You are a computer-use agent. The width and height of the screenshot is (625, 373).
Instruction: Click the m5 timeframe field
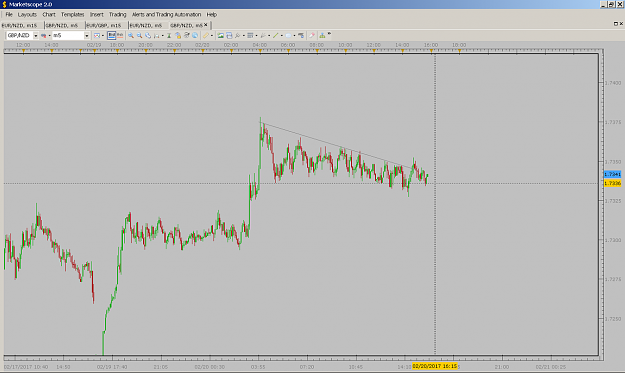coord(68,35)
